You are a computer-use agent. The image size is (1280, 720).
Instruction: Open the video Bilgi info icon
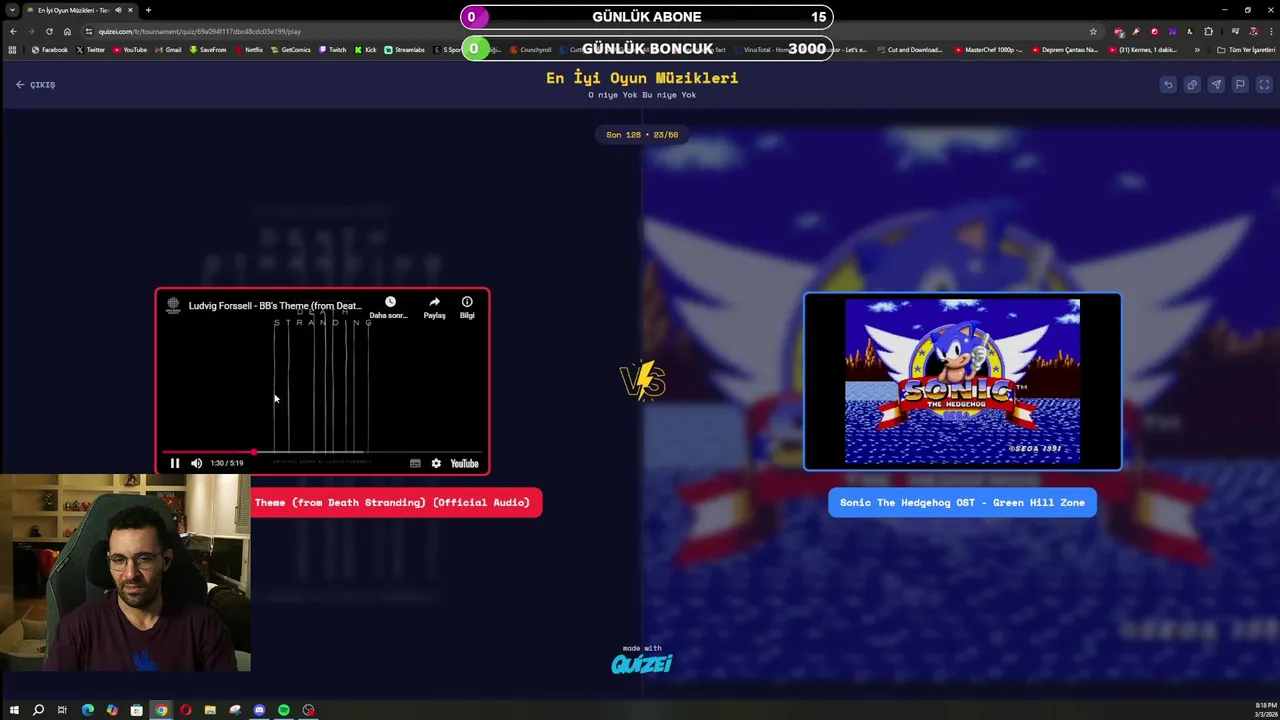click(467, 302)
